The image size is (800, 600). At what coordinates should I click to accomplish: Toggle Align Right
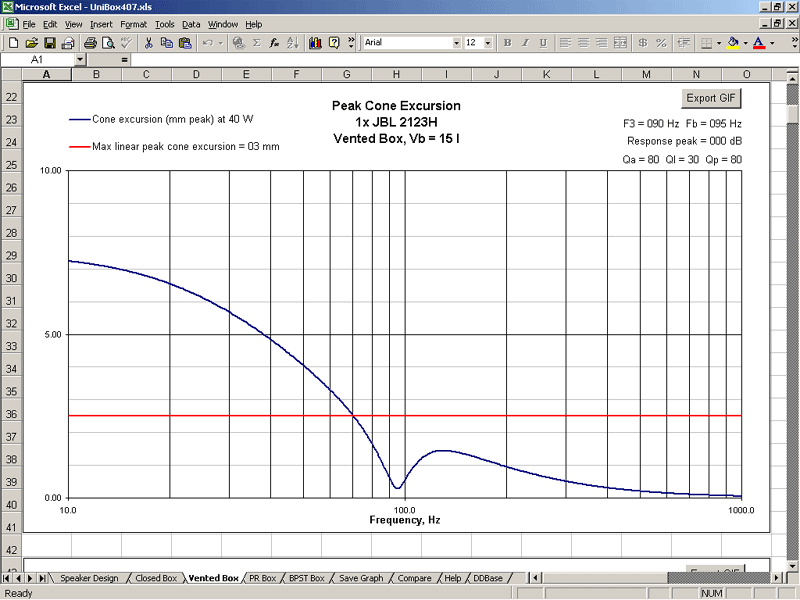point(602,43)
